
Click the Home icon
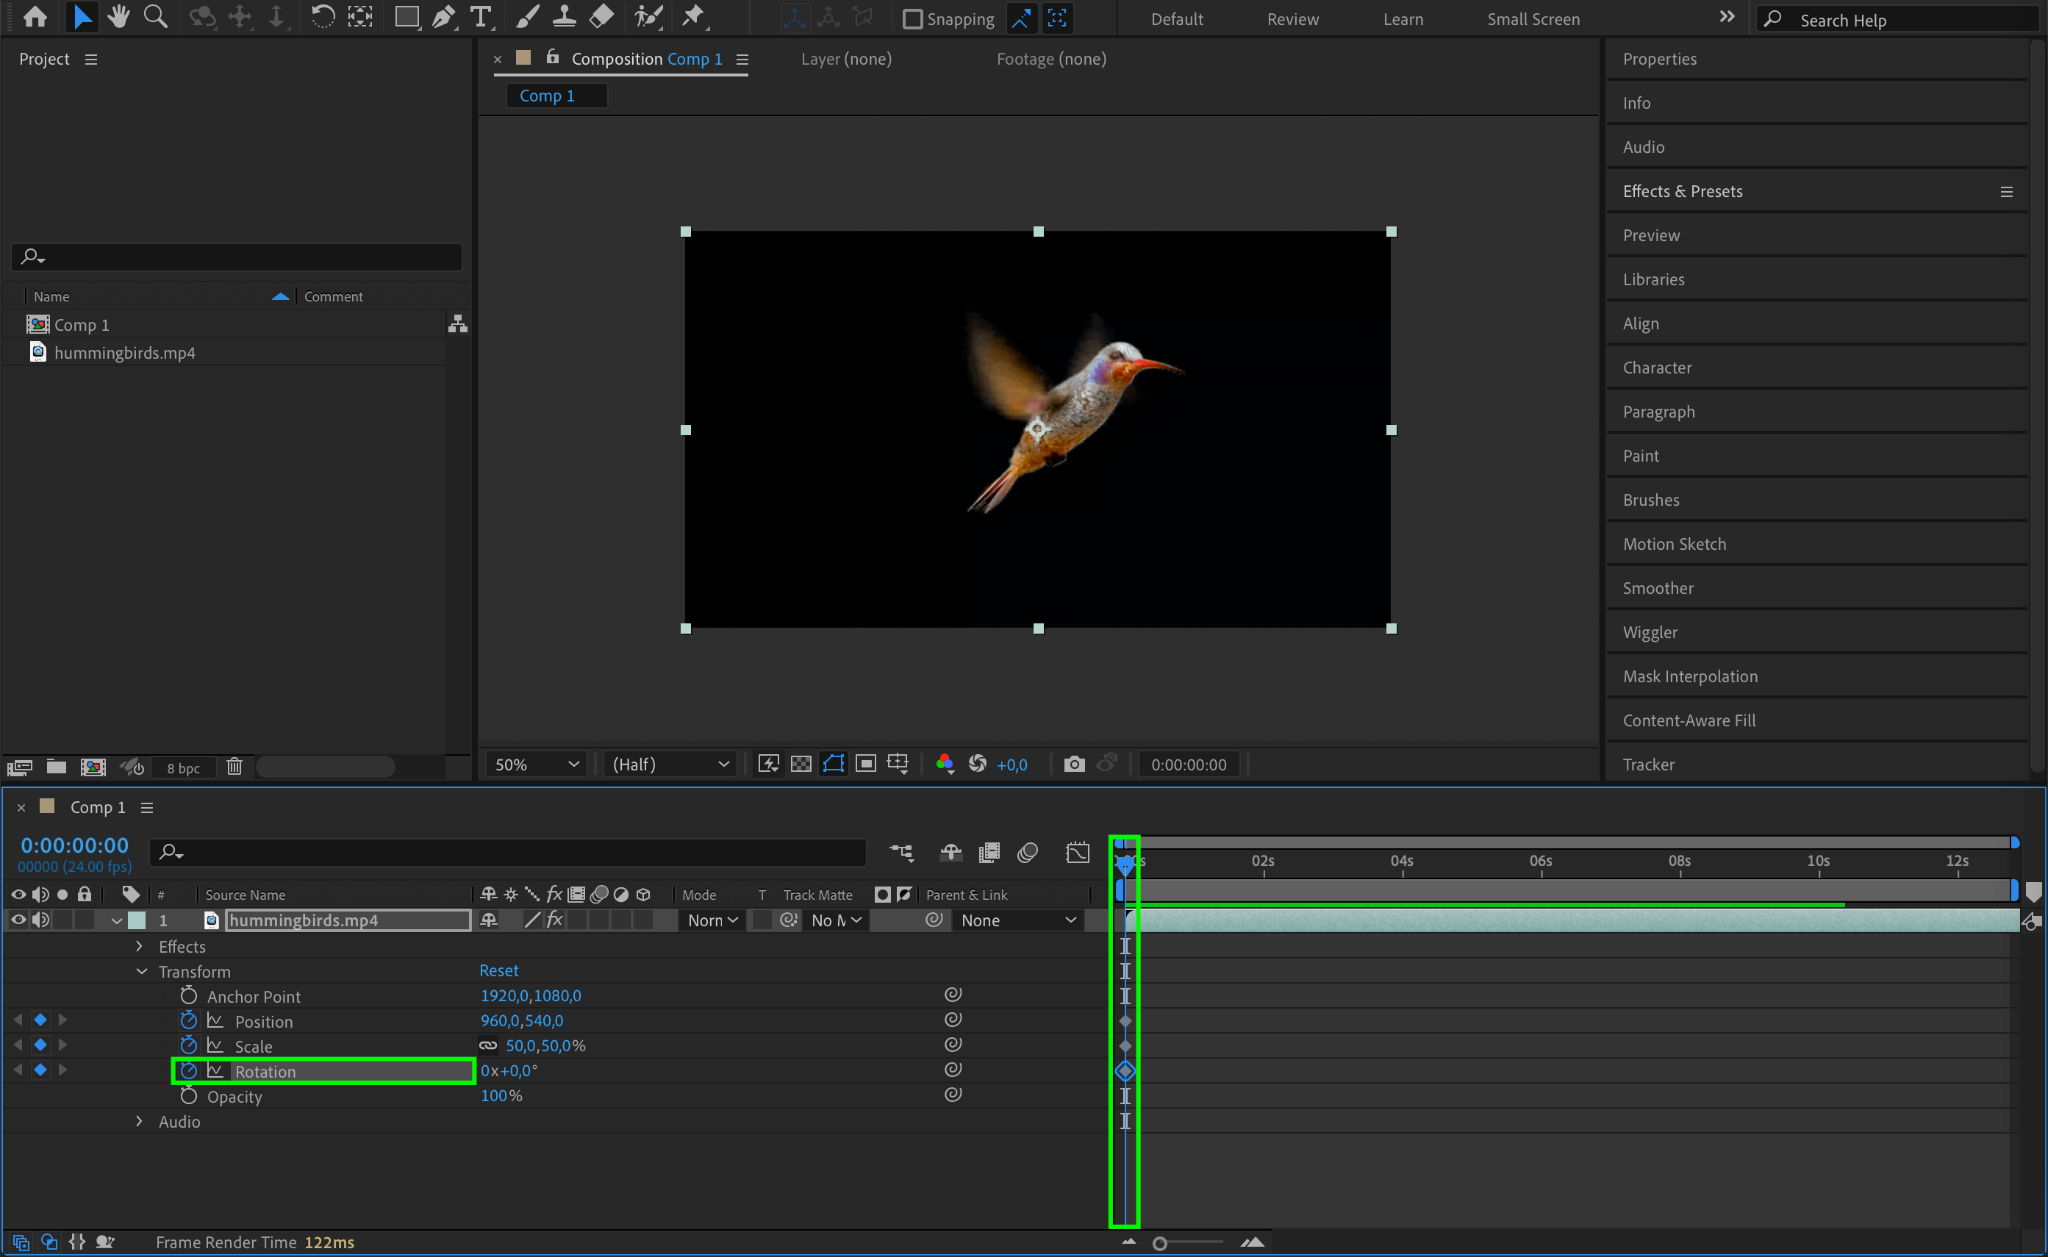pos(35,17)
